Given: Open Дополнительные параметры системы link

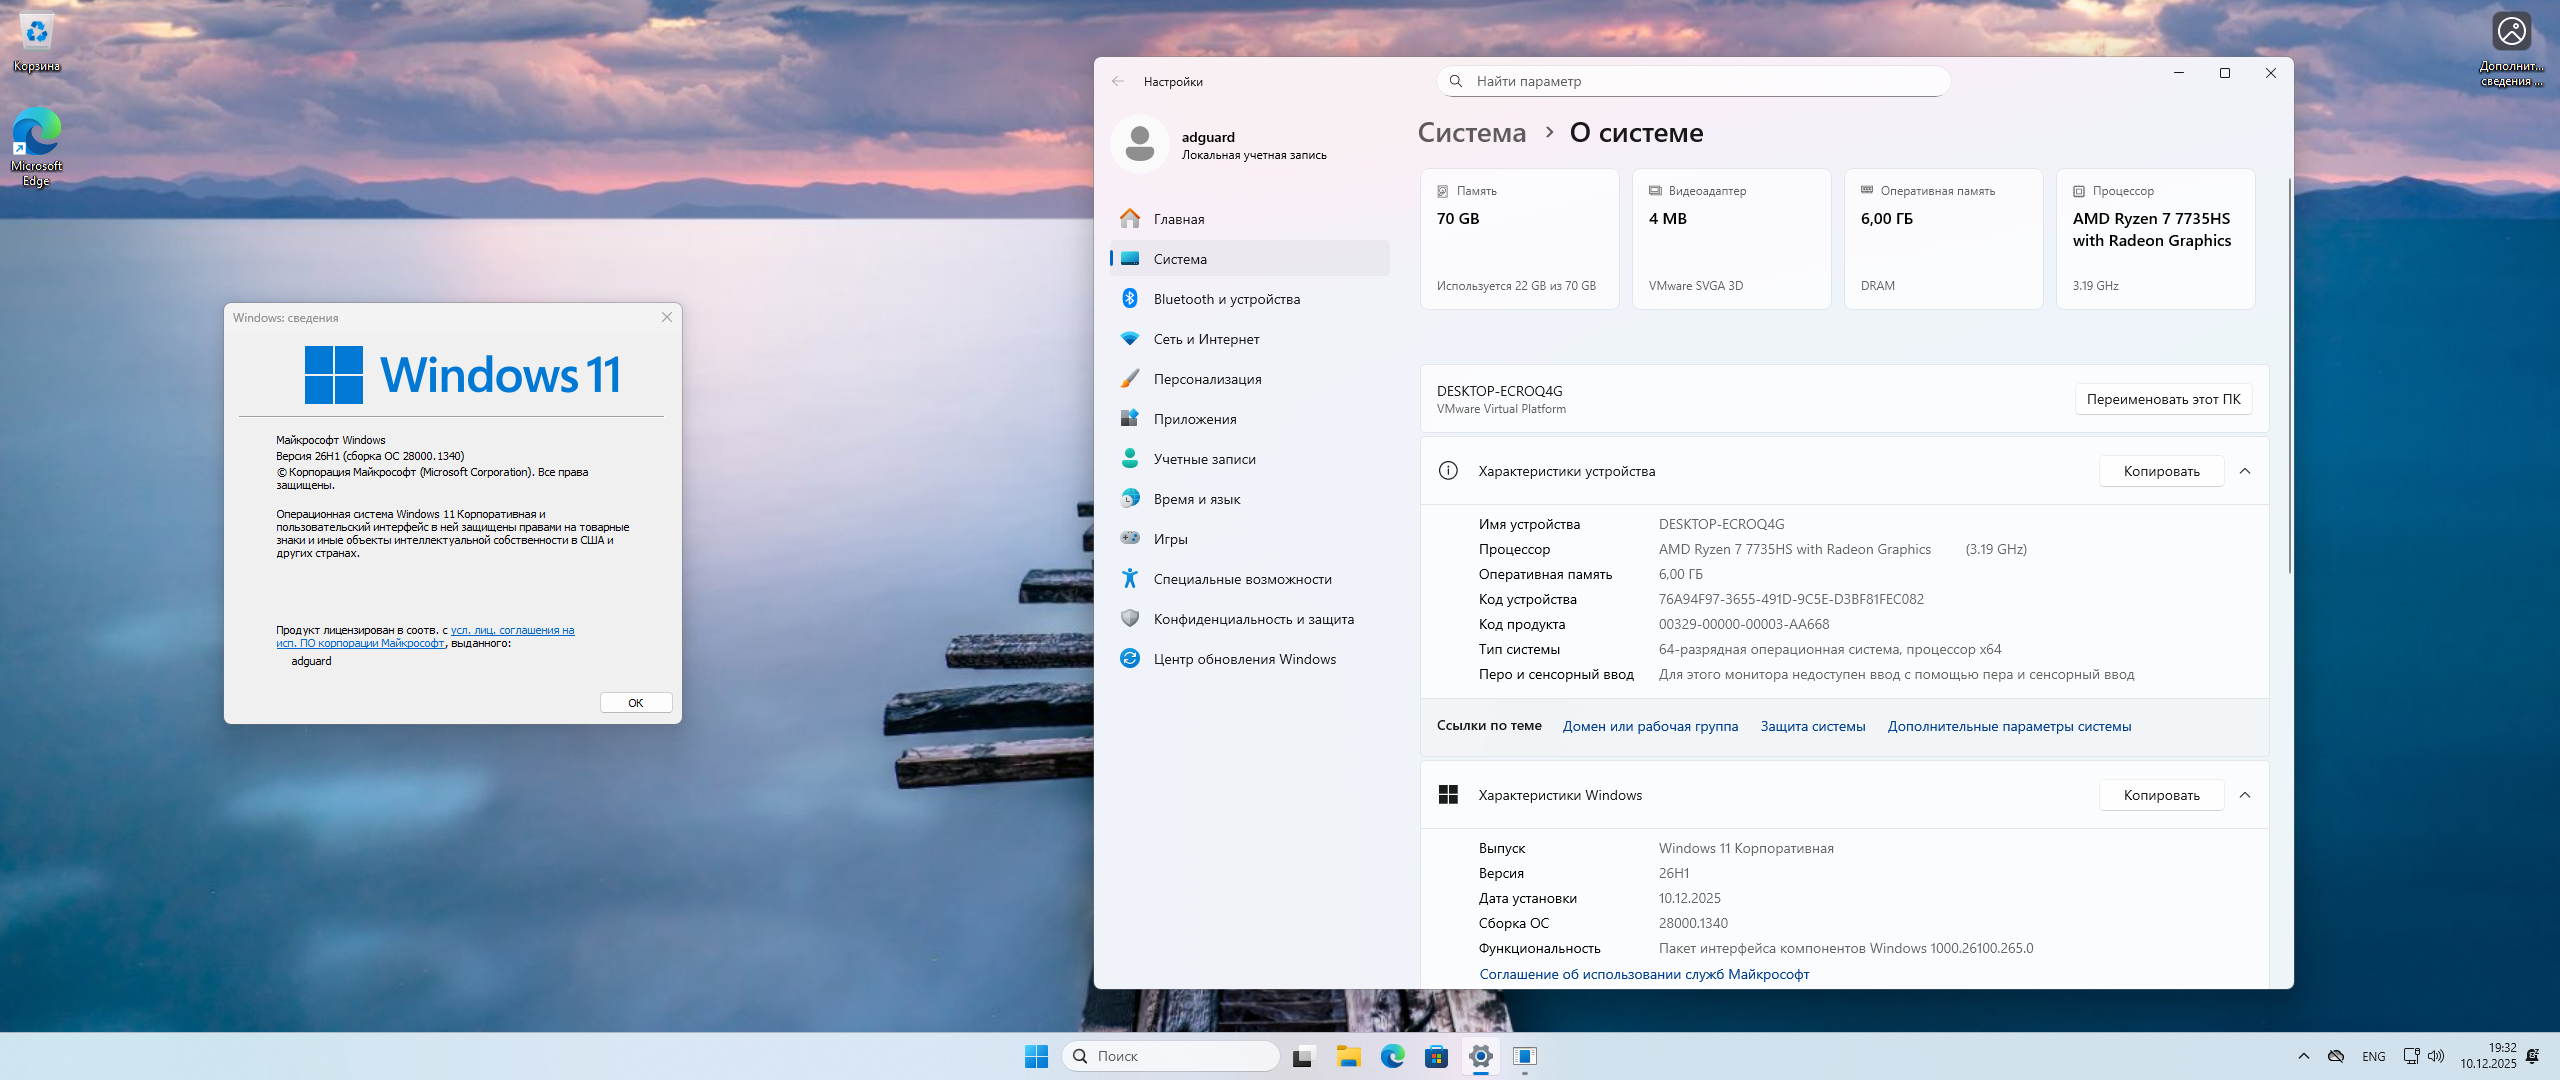Looking at the screenshot, I should 2009,727.
